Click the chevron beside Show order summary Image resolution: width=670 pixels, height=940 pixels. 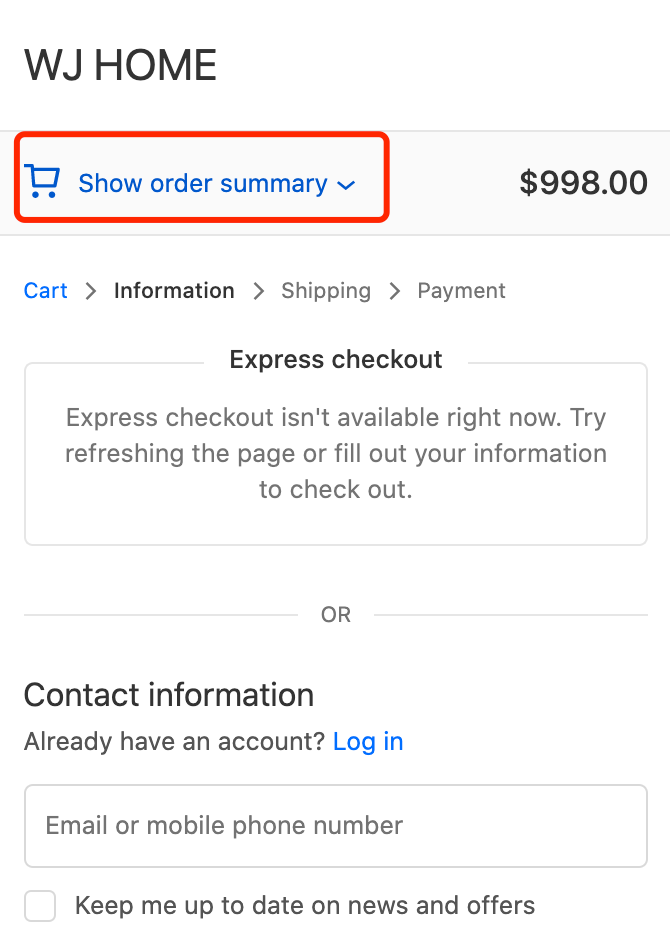click(x=346, y=185)
